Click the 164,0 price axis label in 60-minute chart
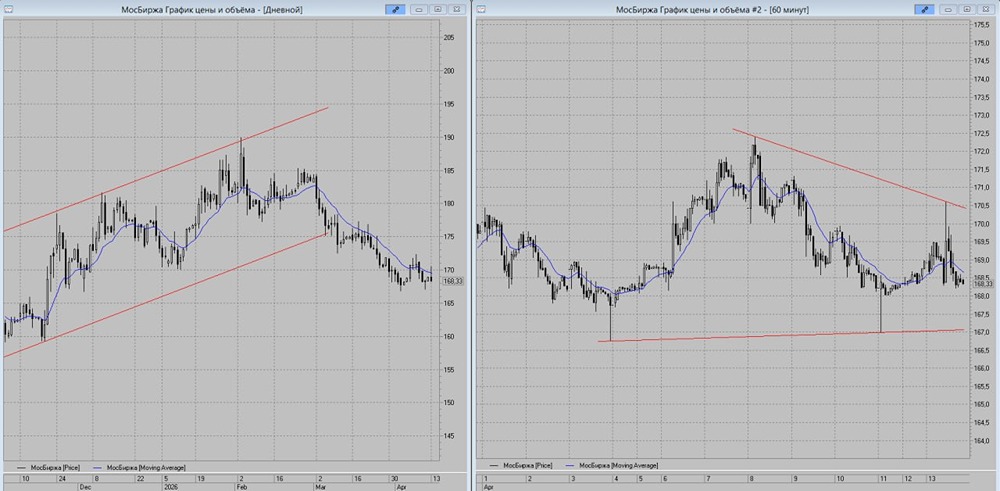 tap(981, 441)
